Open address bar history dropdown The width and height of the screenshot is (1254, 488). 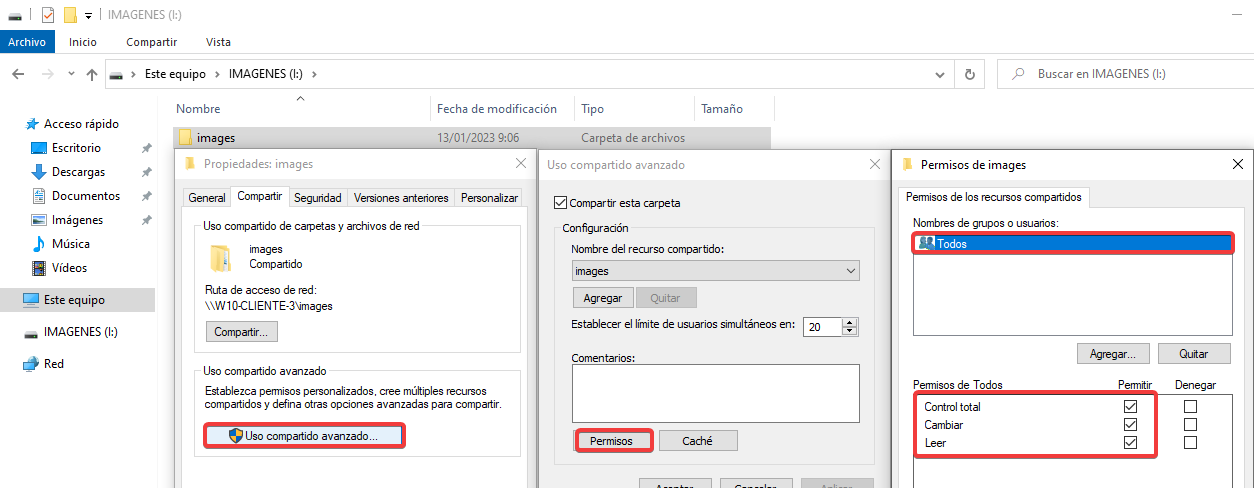click(x=938, y=74)
